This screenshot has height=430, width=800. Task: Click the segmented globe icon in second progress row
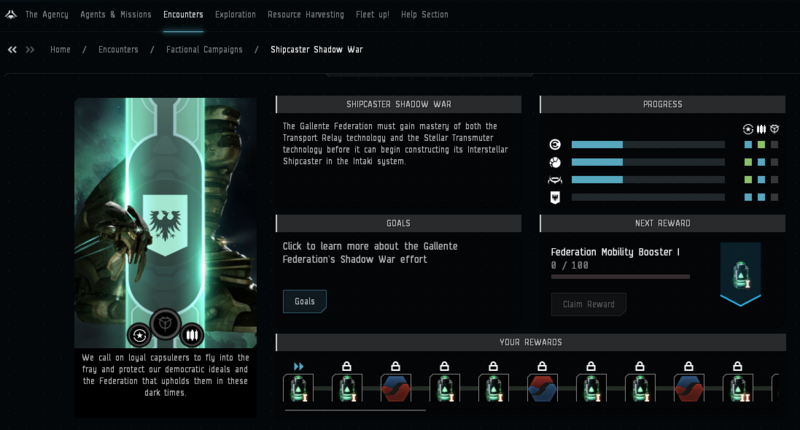[x=555, y=162]
